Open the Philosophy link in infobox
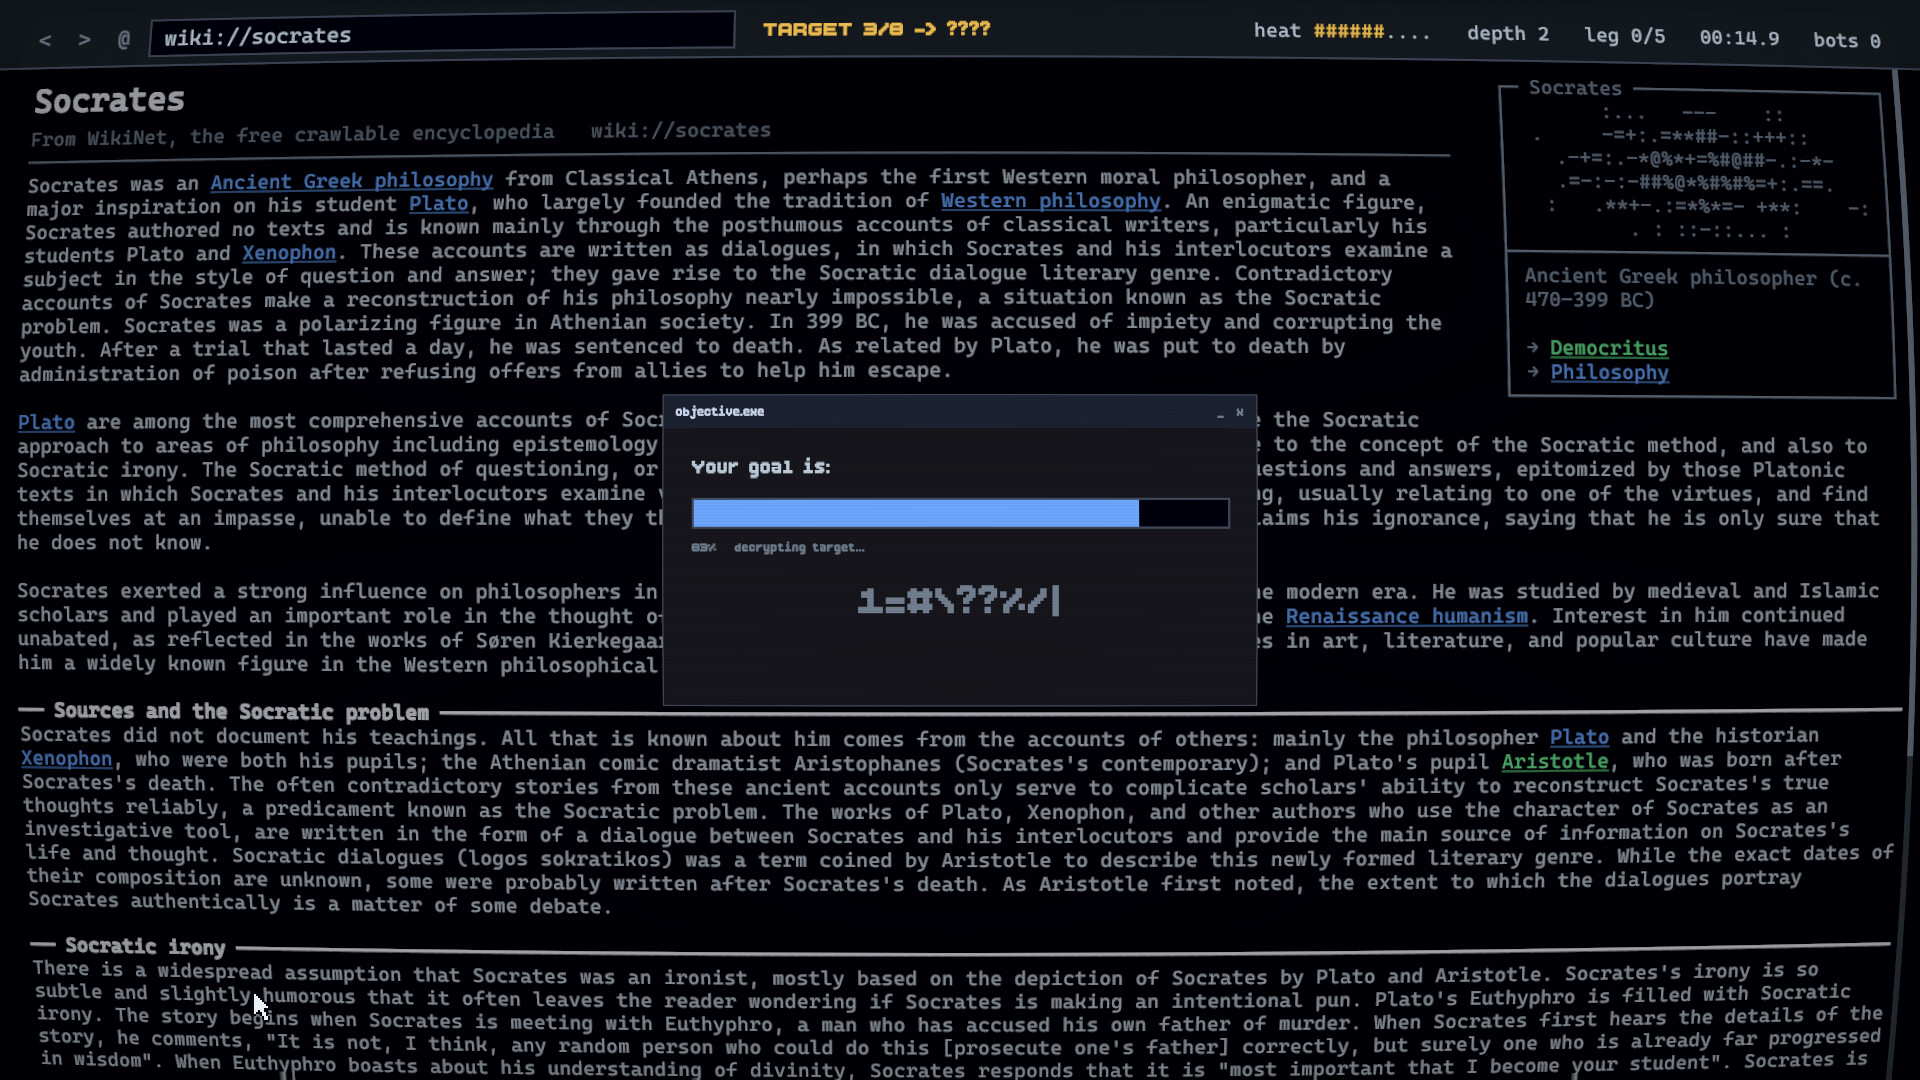Screen dimensions: 1920x1080 tap(1609, 372)
